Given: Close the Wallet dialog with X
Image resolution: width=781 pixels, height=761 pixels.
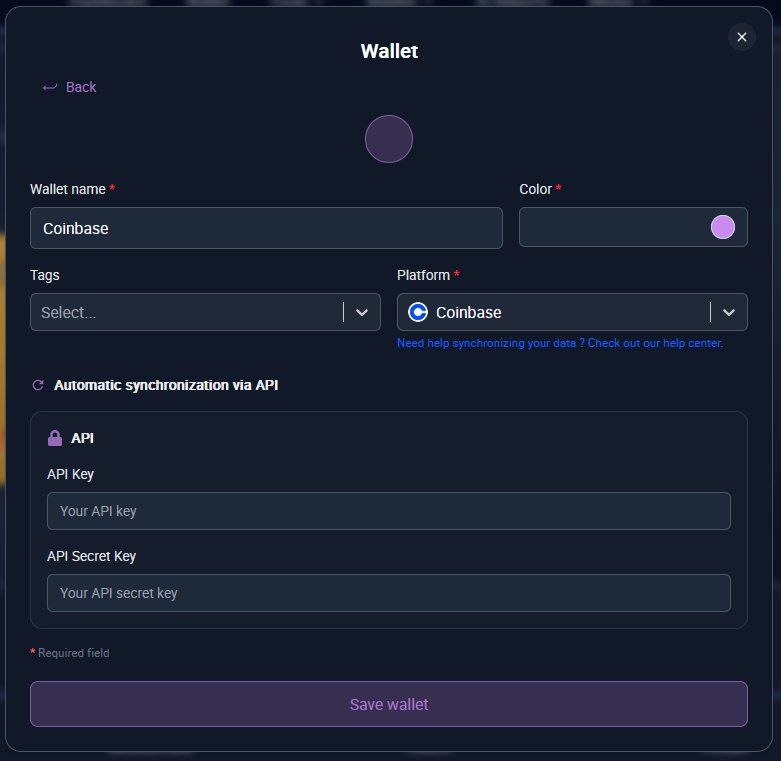Looking at the screenshot, I should pos(741,37).
